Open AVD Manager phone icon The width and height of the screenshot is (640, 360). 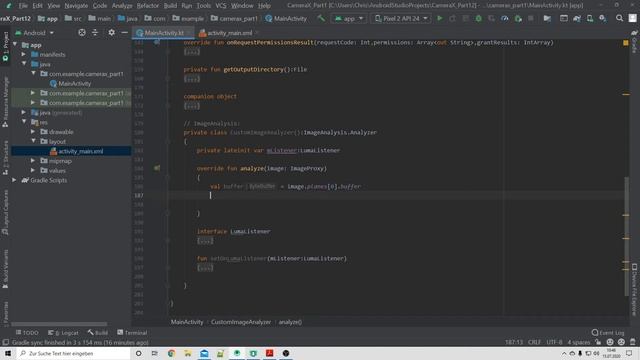590,18
